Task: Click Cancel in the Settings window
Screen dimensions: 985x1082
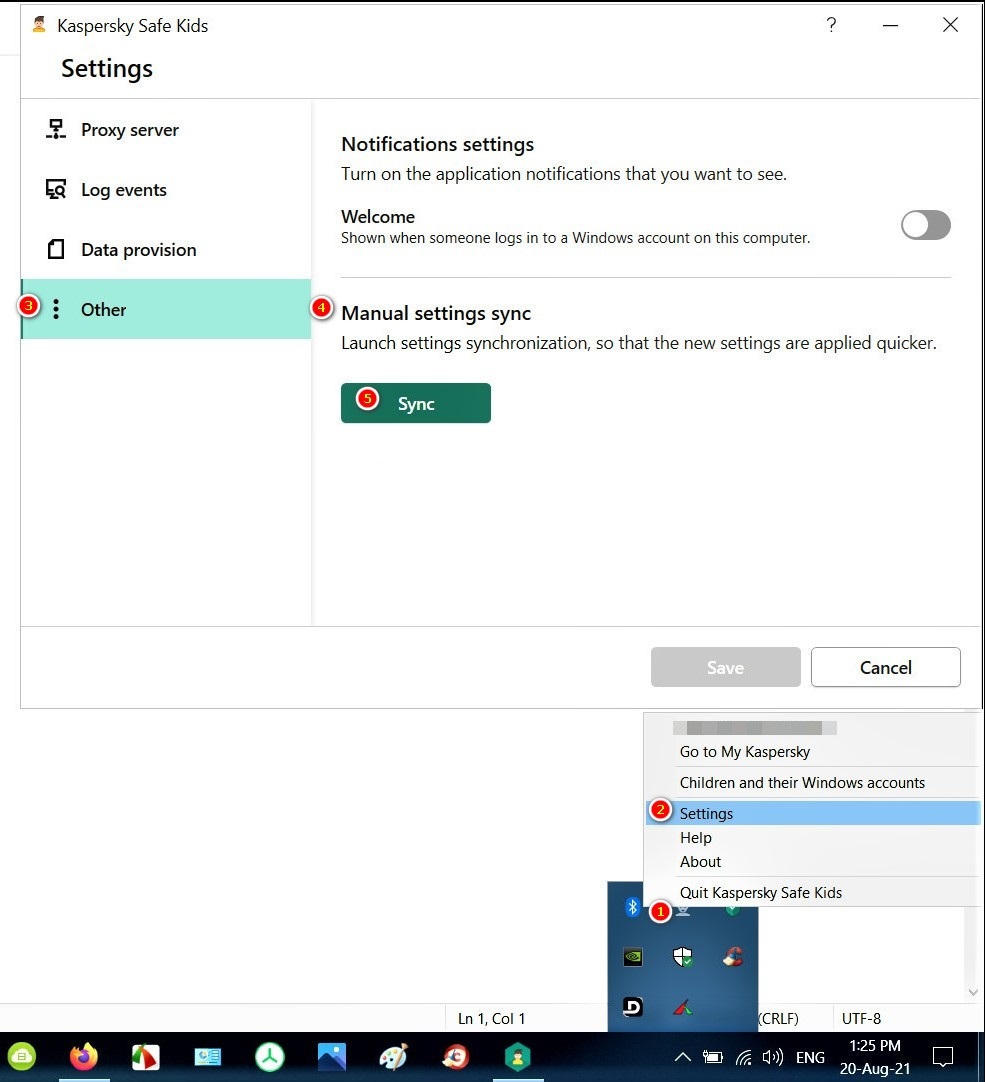Action: (886, 667)
